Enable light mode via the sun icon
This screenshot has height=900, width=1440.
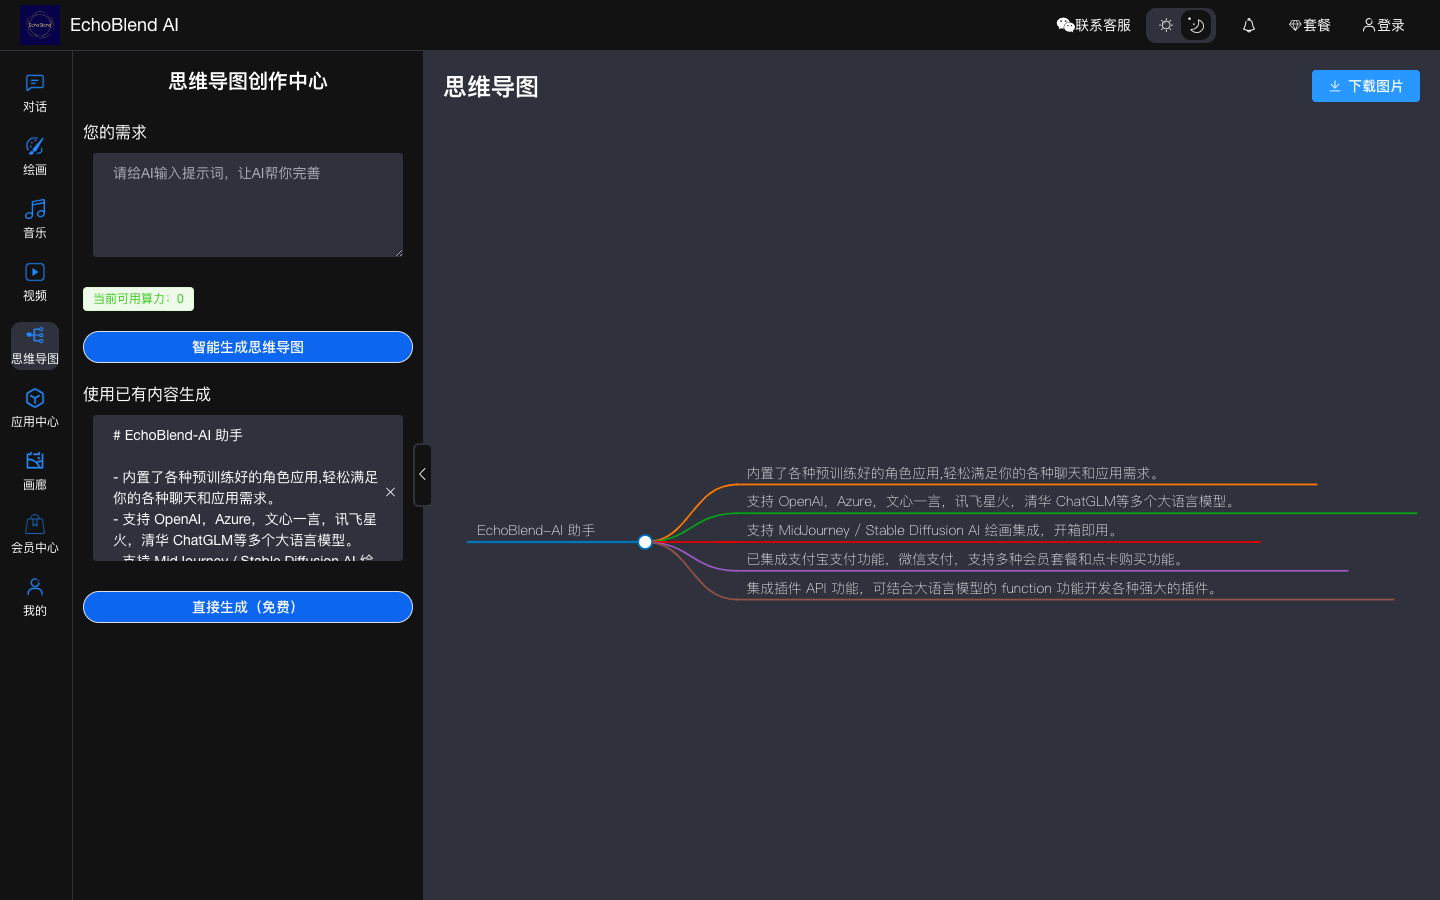tap(1166, 25)
